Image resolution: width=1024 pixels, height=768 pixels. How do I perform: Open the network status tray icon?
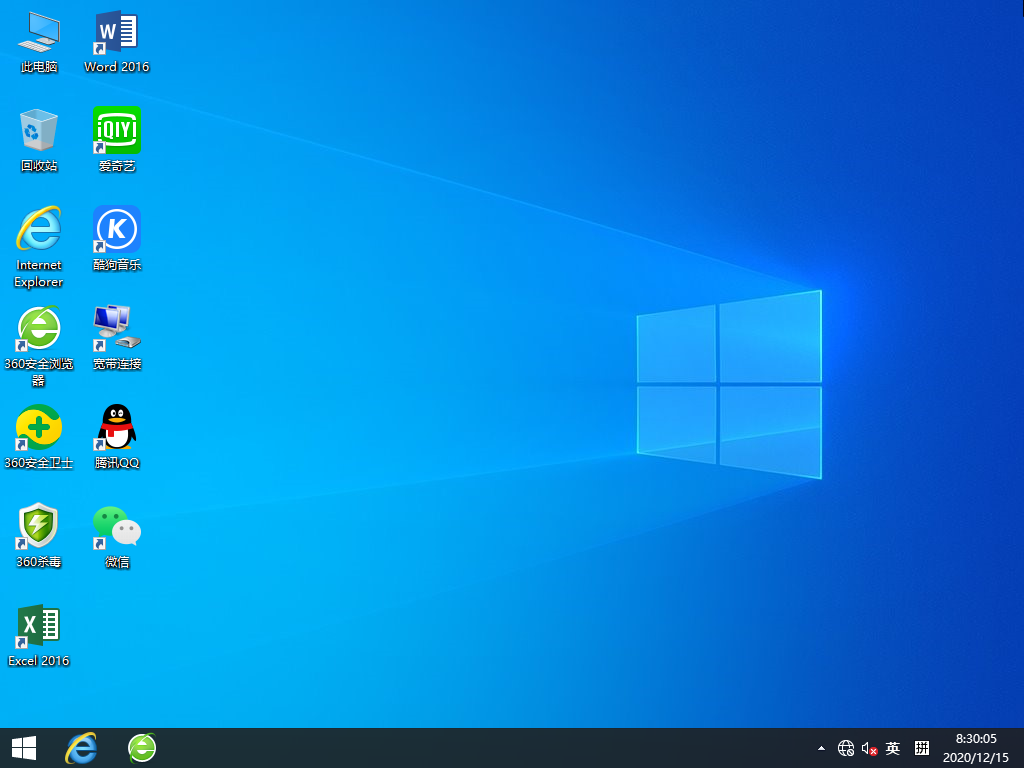(846, 748)
